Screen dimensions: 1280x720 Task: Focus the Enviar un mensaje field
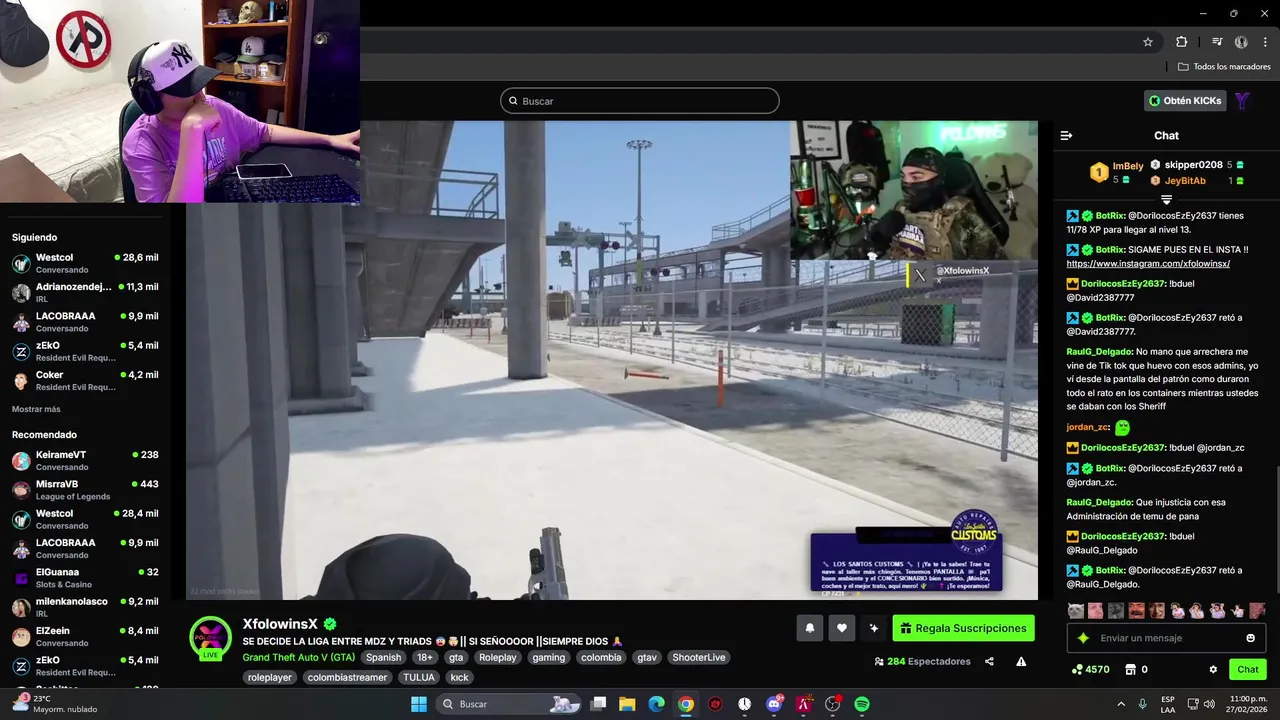(x=1165, y=638)
